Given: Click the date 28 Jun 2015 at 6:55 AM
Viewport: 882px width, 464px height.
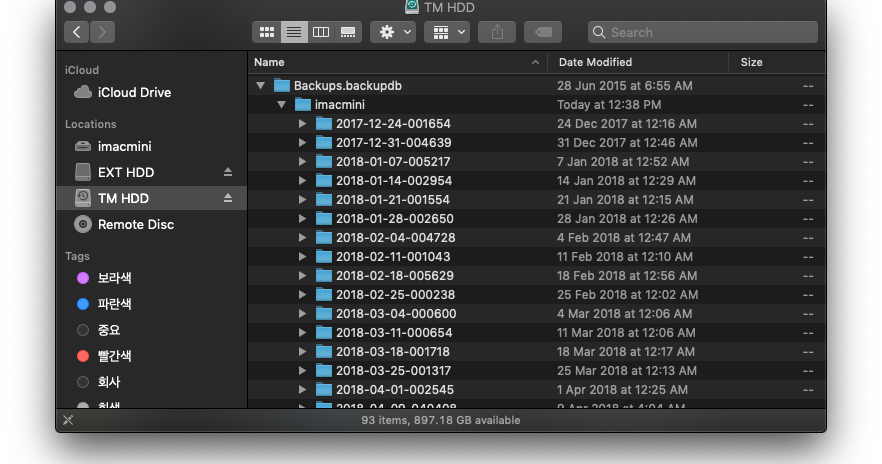Looking at the screenshot, I should [x=624, y=86].
